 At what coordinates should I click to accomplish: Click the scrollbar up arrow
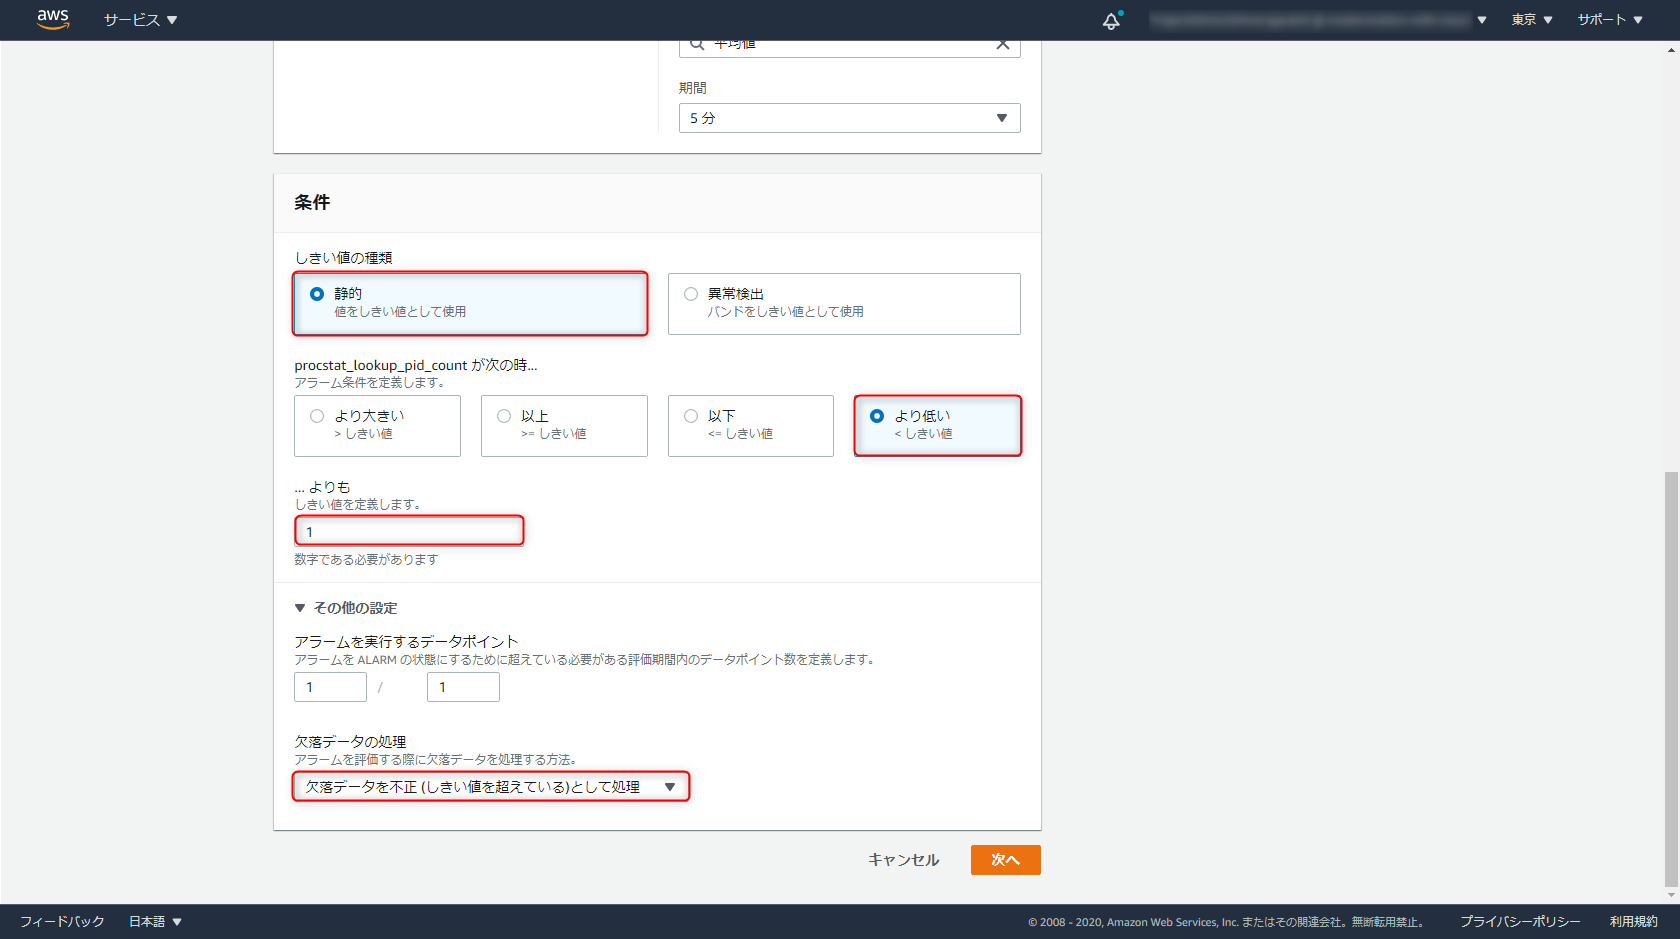[x=1671, y=49]
